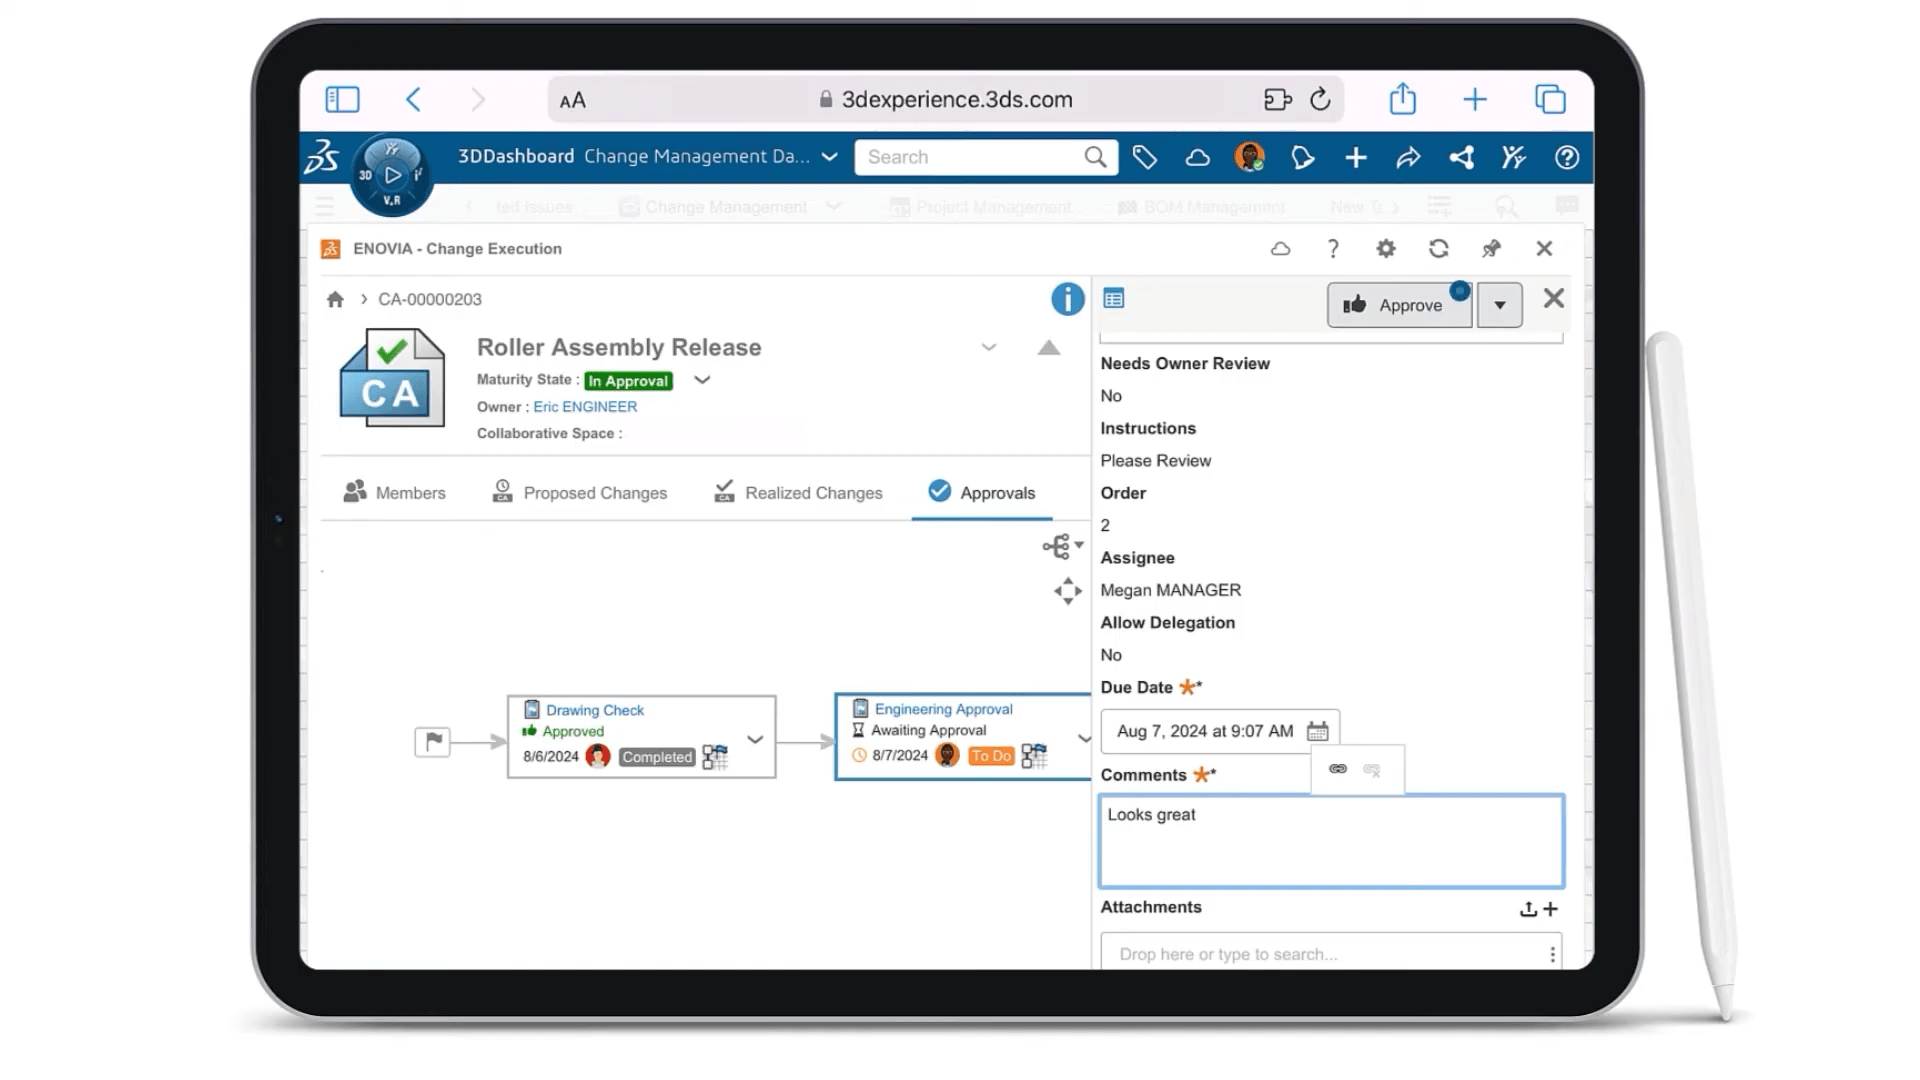Open the graph layout icon above the approval flow
Image resolution: width=1920 pixels, height=1080 pixels.
(1062, 546)
